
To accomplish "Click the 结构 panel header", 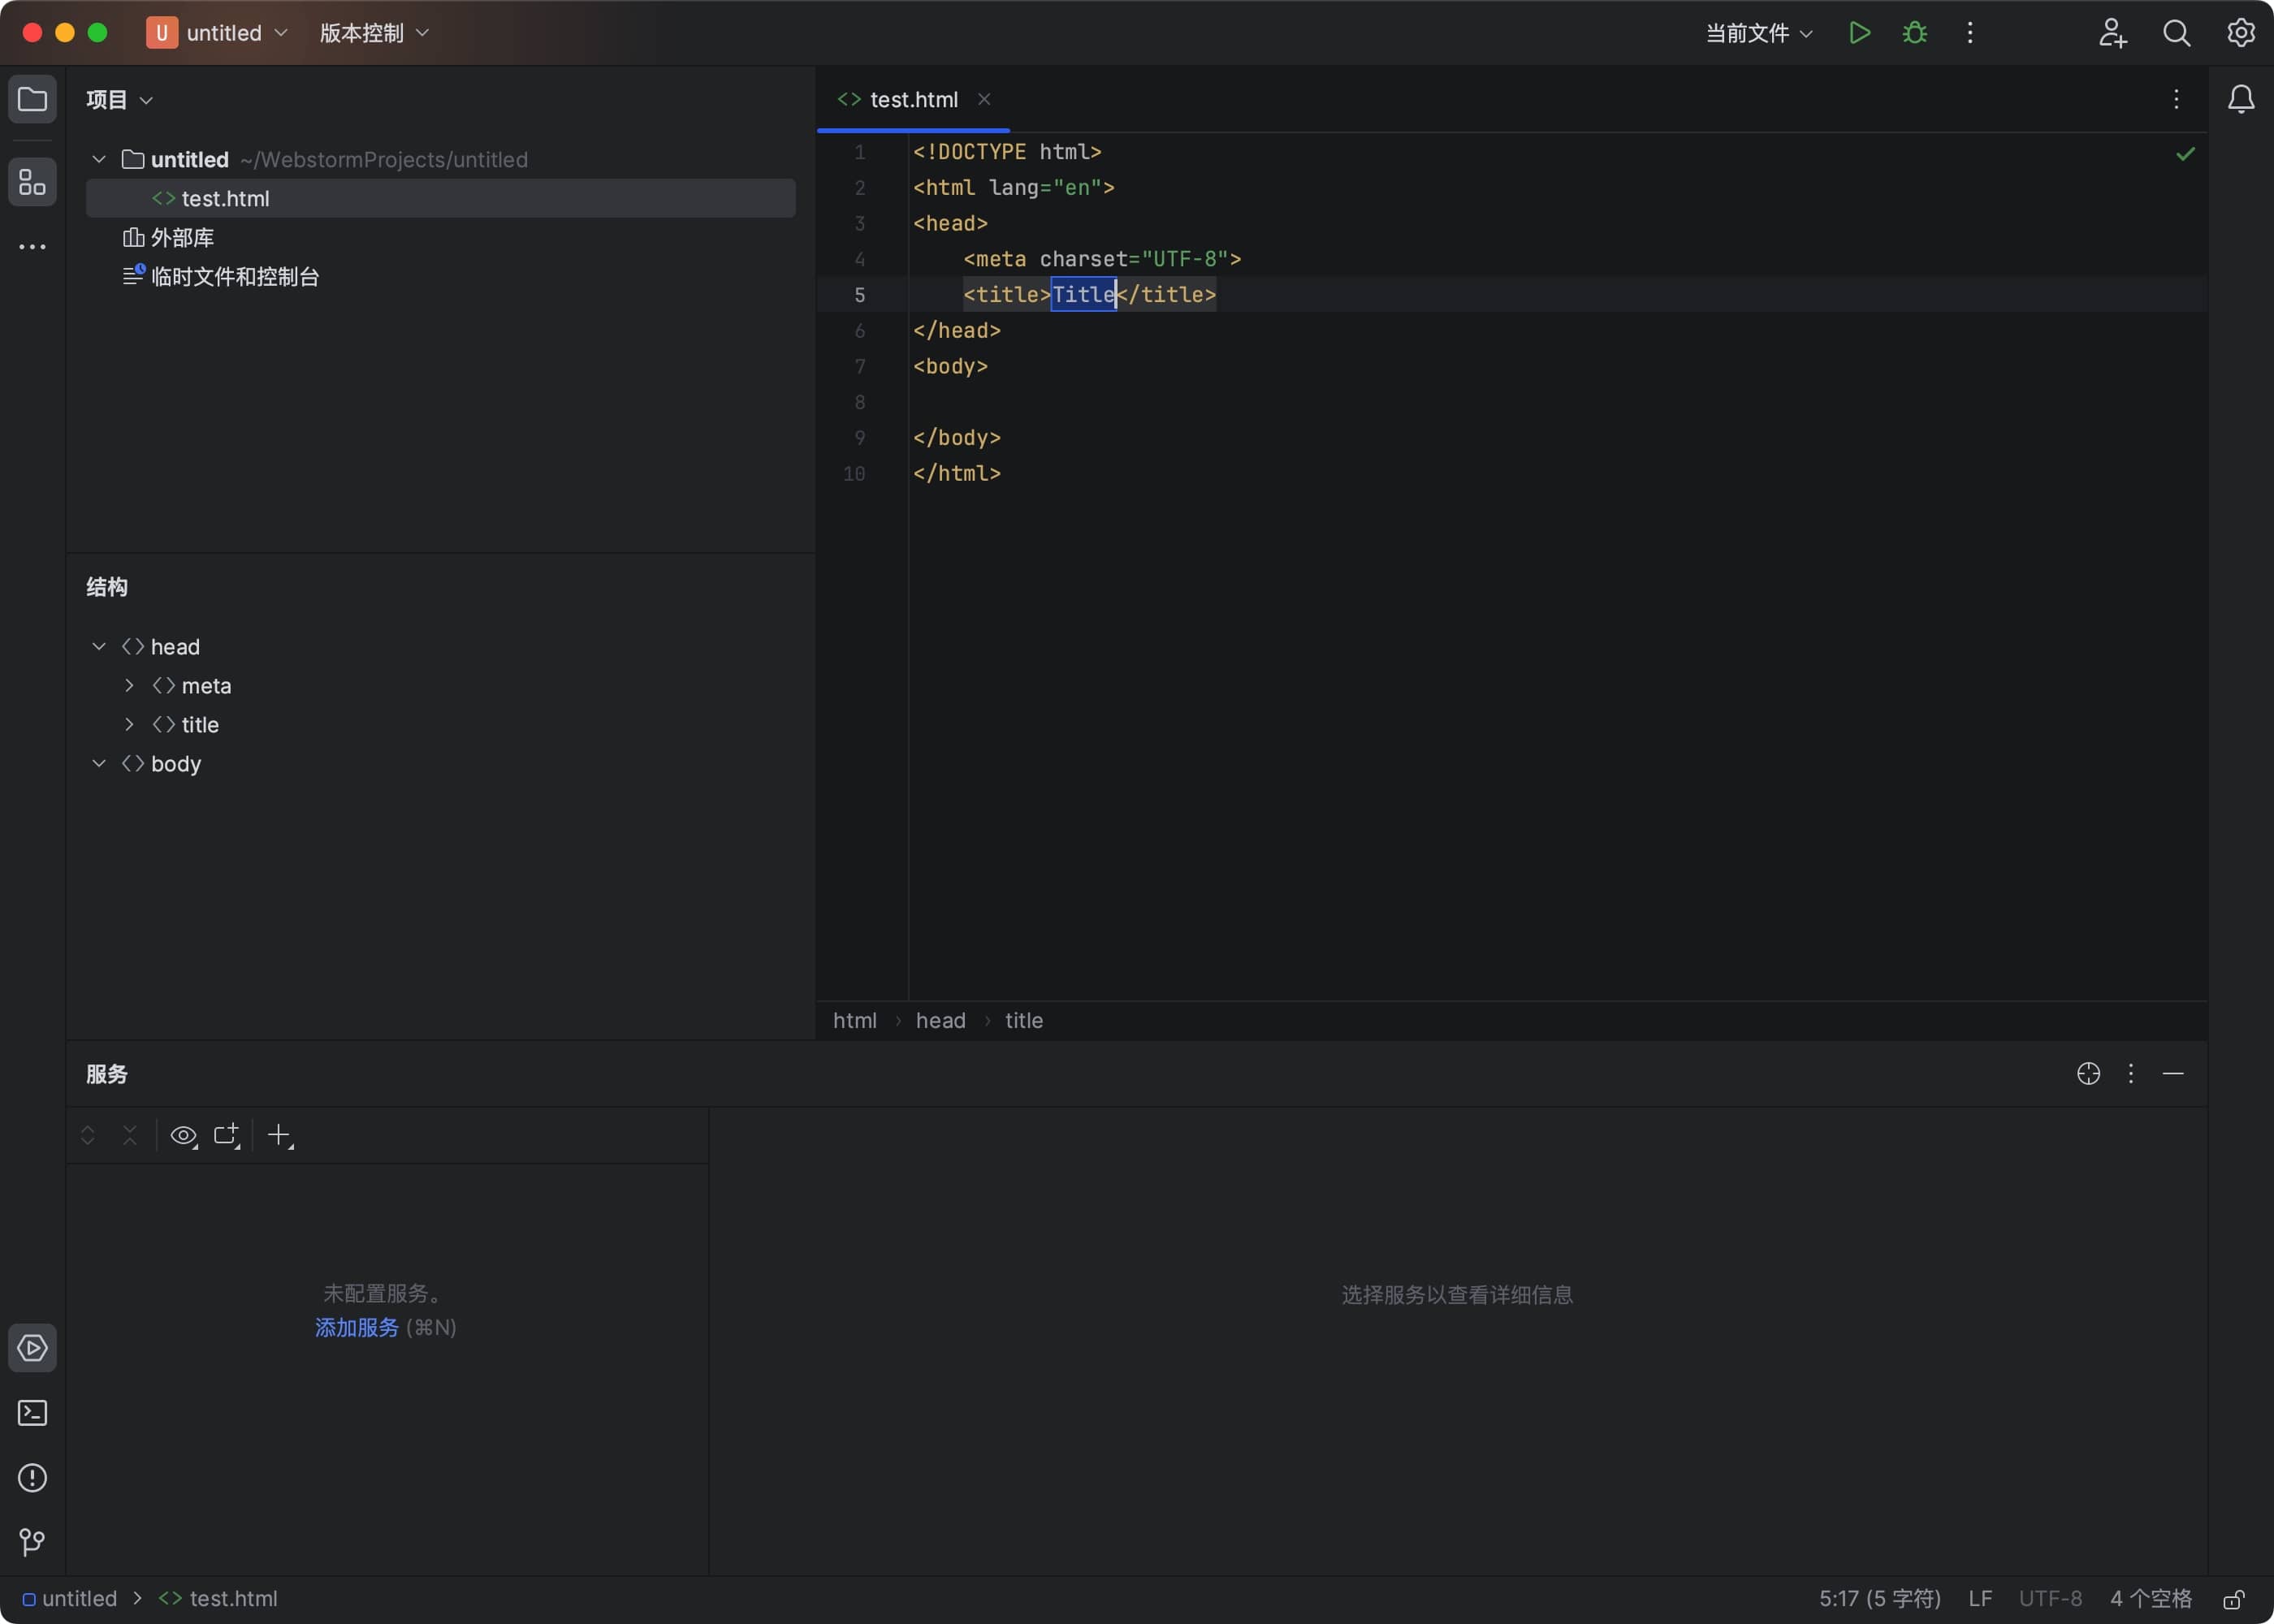I will pos(107,587).
